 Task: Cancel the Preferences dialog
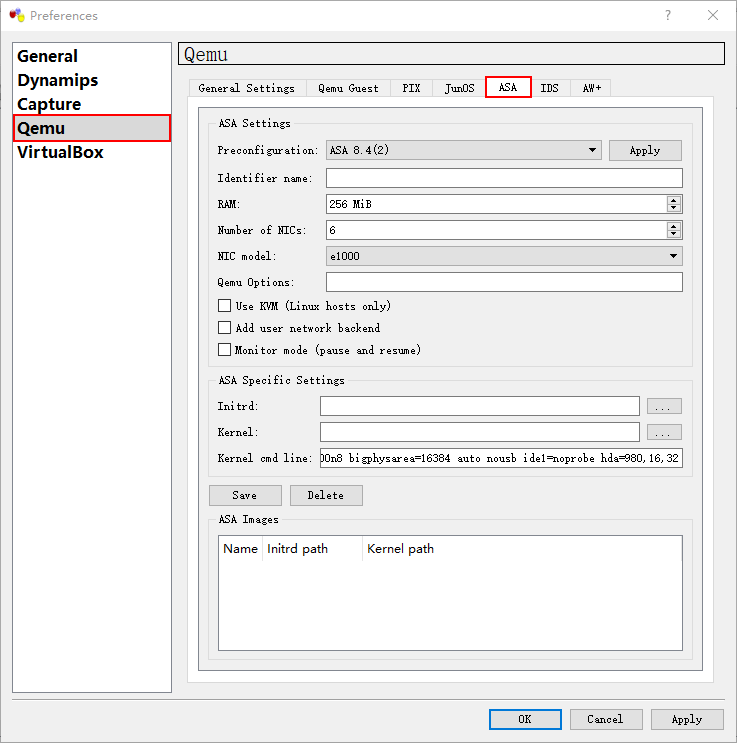coord(606,719)
